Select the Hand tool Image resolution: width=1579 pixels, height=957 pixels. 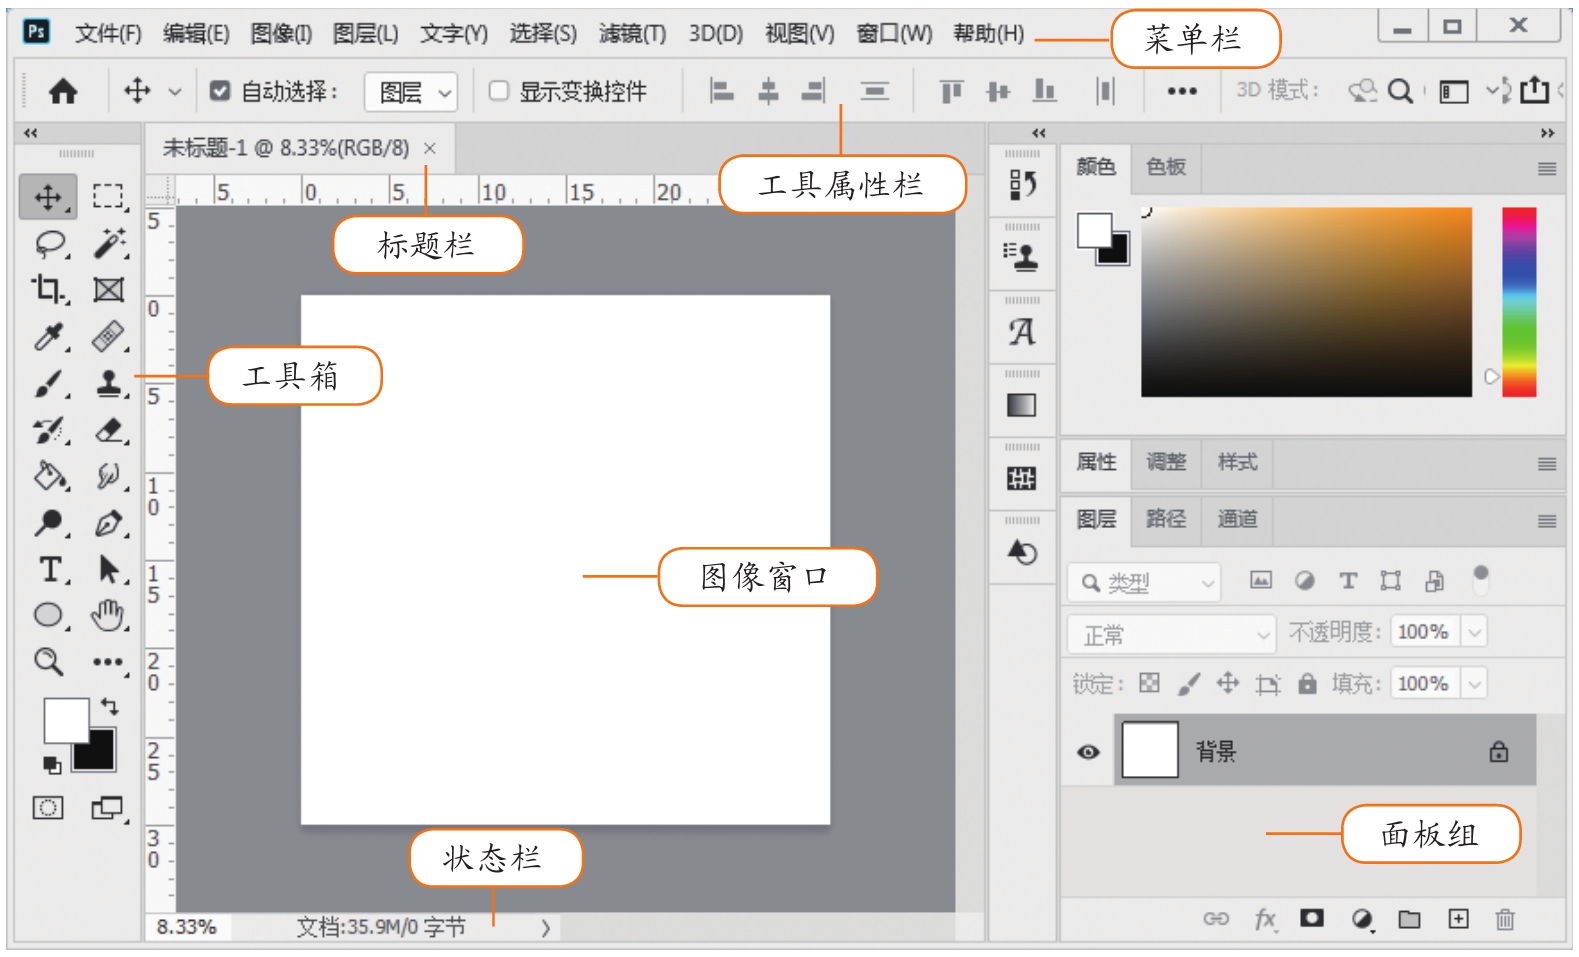coord(108,615)
